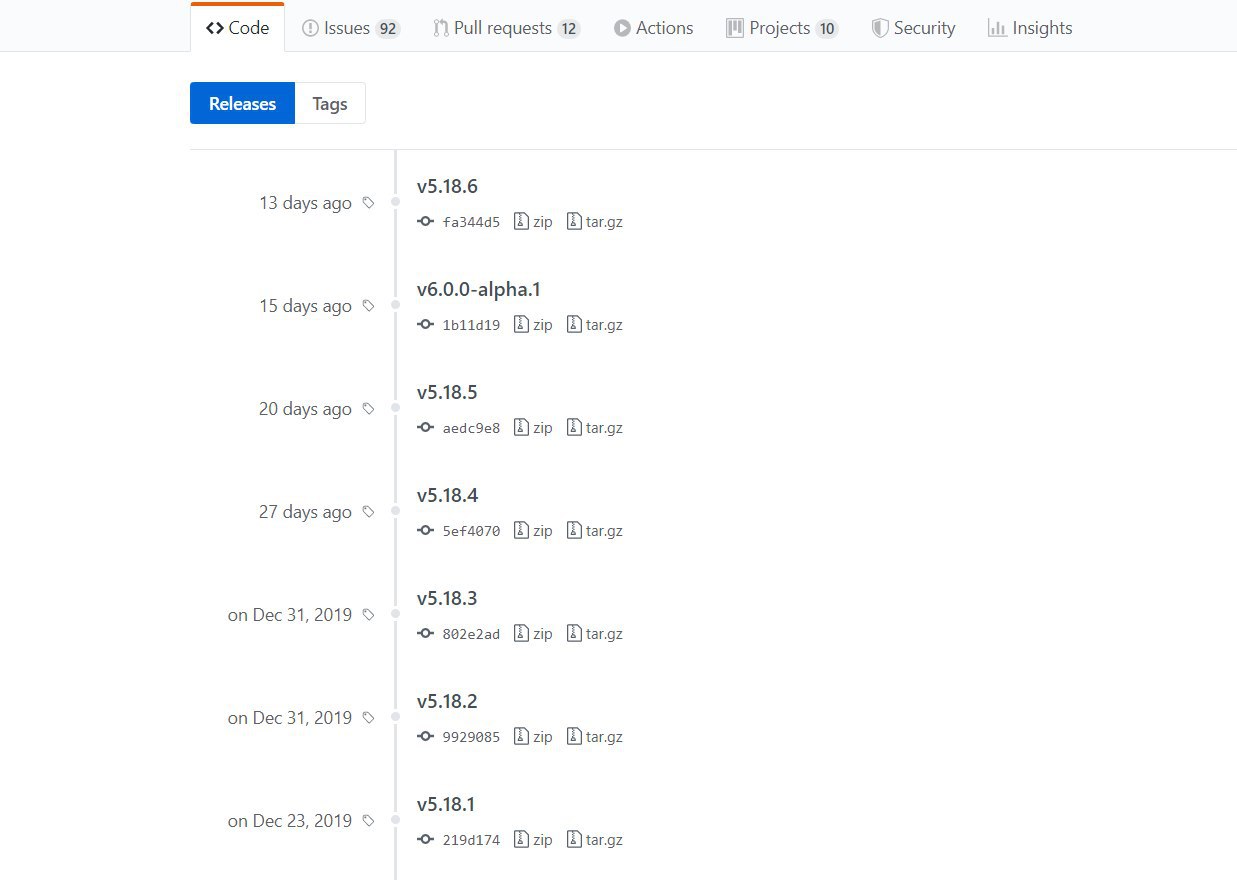Open release v5.18.2
This screenshot has width=1237, height=880.
pos(447,701)
